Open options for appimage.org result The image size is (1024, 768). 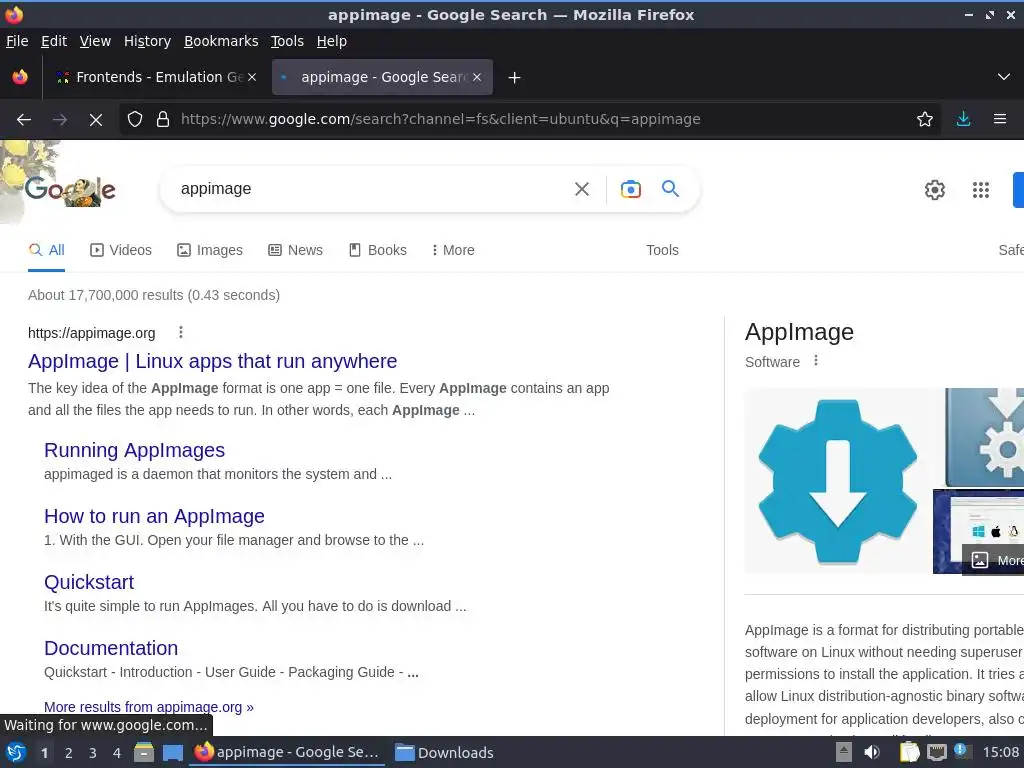tap(181, 332)
